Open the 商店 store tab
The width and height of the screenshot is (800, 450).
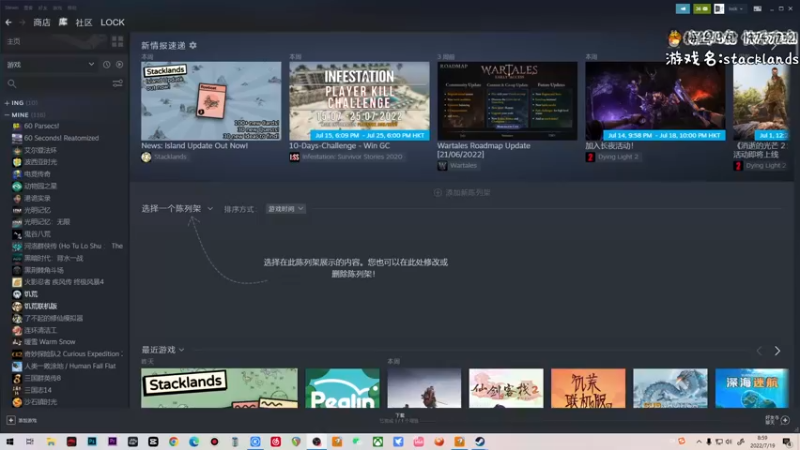pyautogui.click(x=42, y=22)
